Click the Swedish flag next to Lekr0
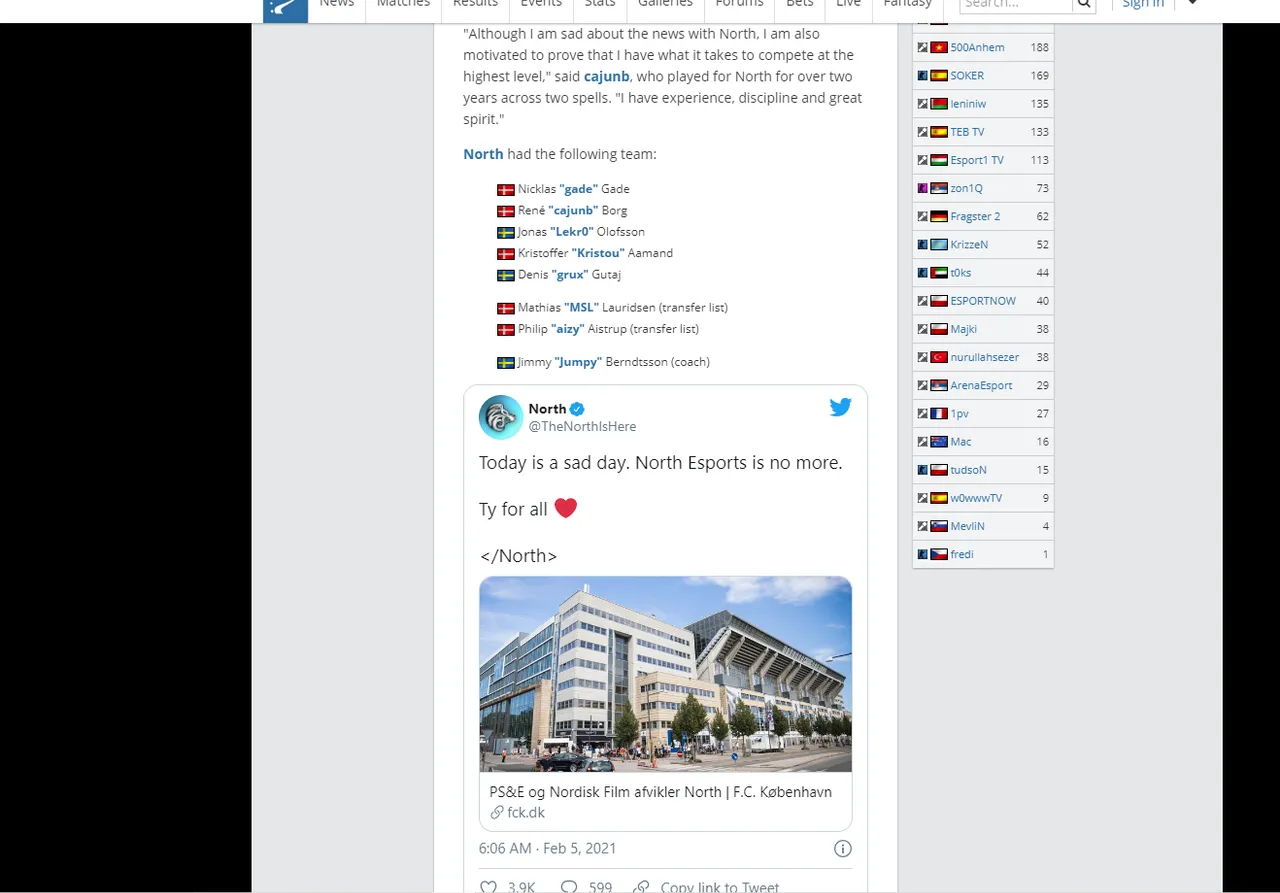The height and width of the screenshot is (893, 1280). click(506, 232)
